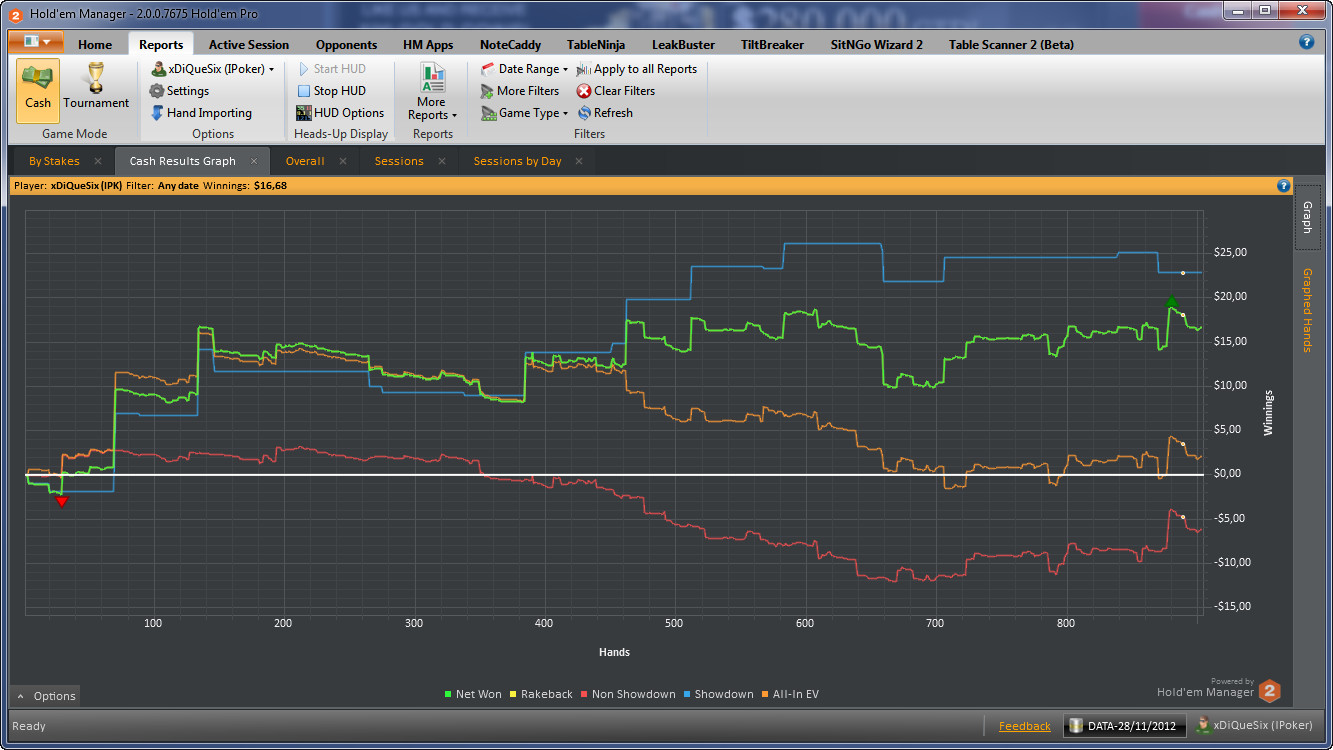
Task: Toggle All-In EV orange legend swatch
Action: [x=765, y=694]
